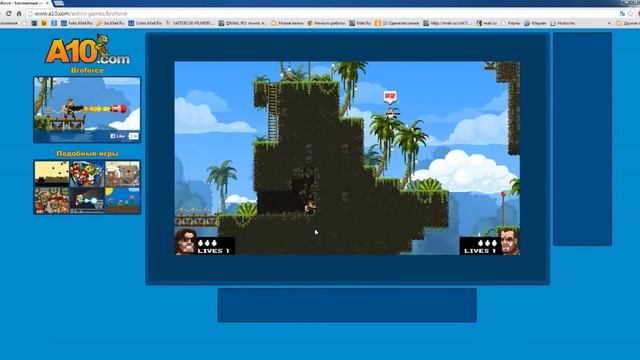Click inside the Broforce game canvas
This screenshot has height=360, width=640.
347,158
